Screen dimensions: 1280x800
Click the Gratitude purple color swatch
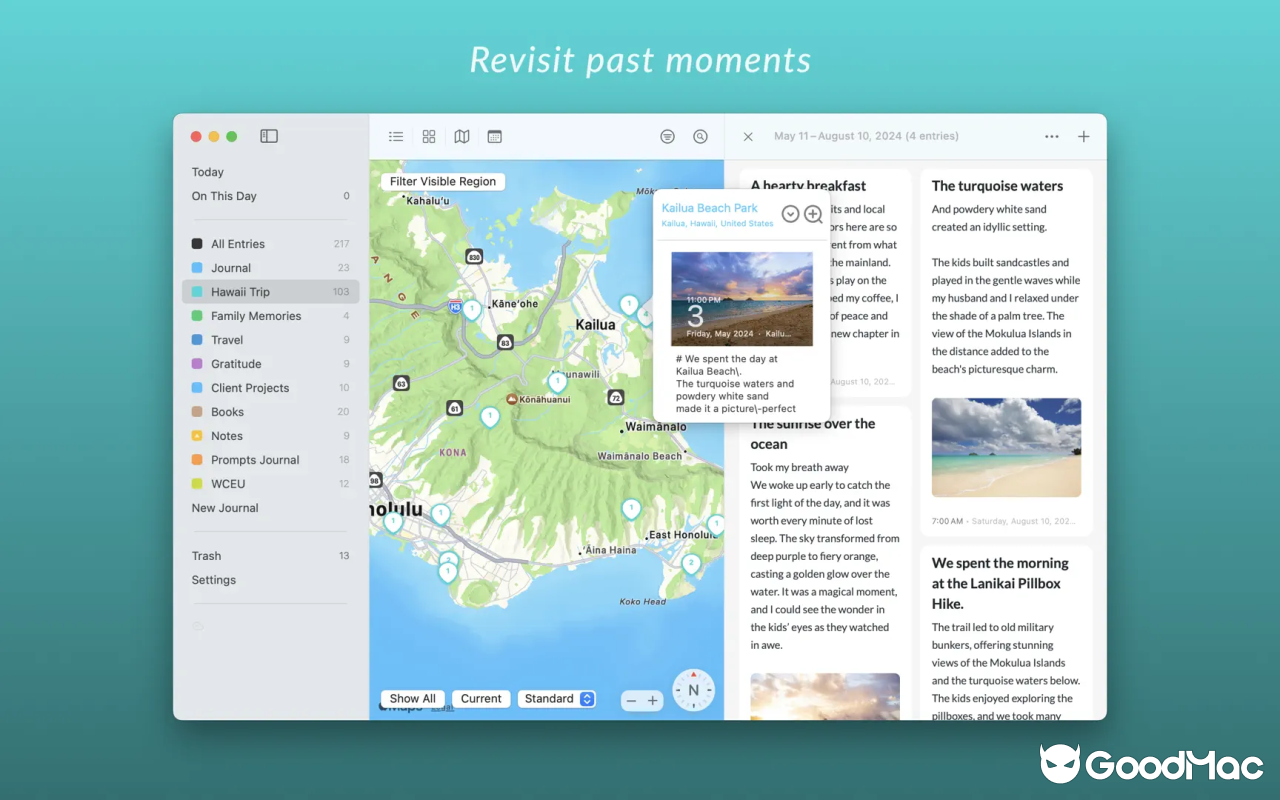(197, 364)
